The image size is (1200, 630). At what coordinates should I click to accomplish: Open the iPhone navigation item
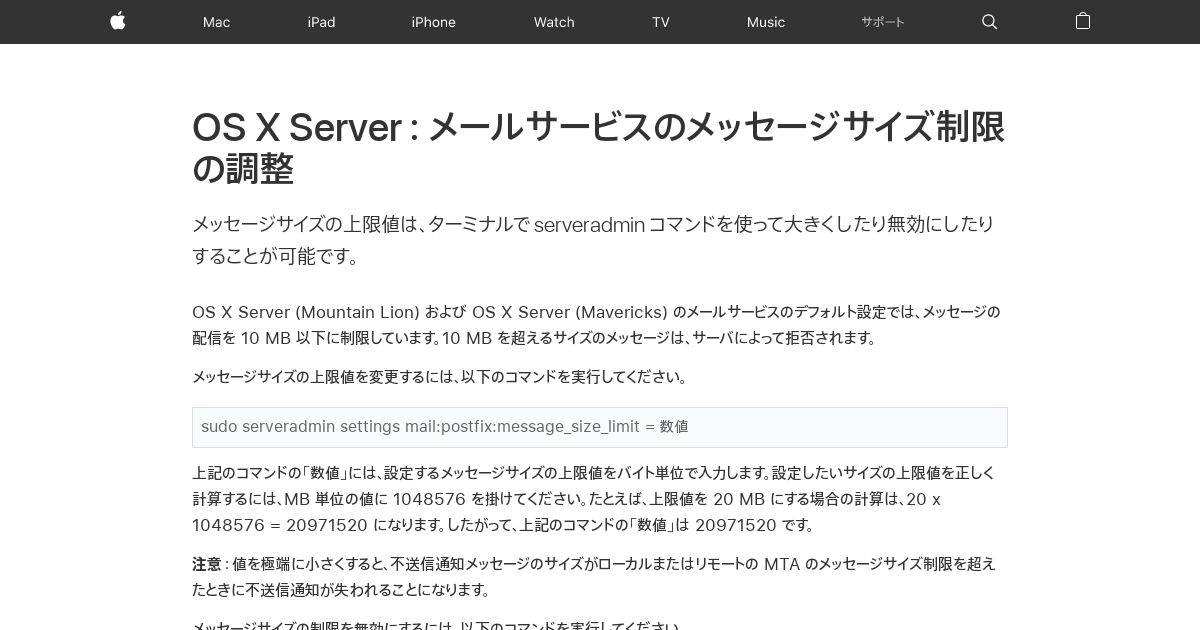point(433,22)
